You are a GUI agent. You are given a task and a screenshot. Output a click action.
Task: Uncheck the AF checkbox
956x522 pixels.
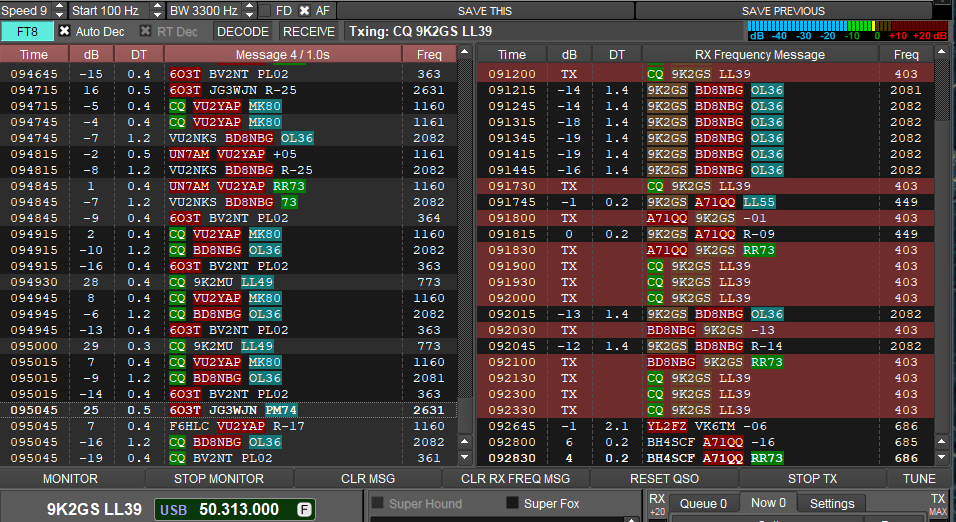[304, 10]
